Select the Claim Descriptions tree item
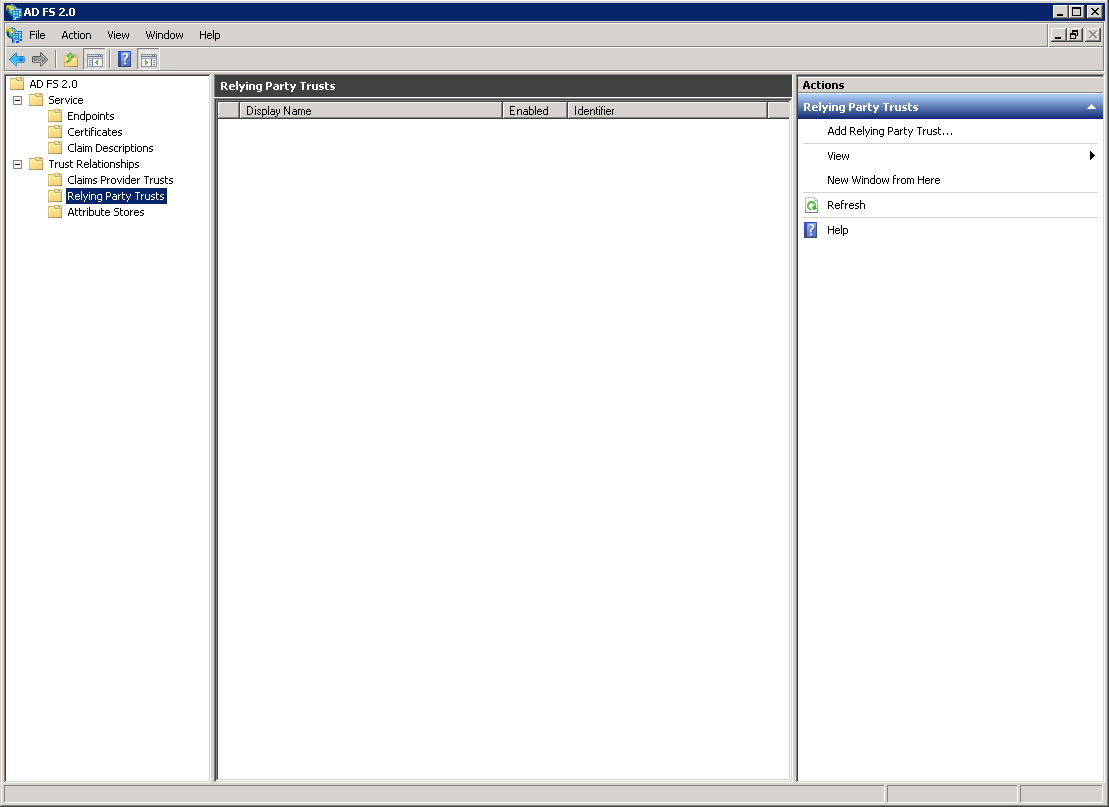The height and width of the screenshot is (807, 1109). [110, 148]
